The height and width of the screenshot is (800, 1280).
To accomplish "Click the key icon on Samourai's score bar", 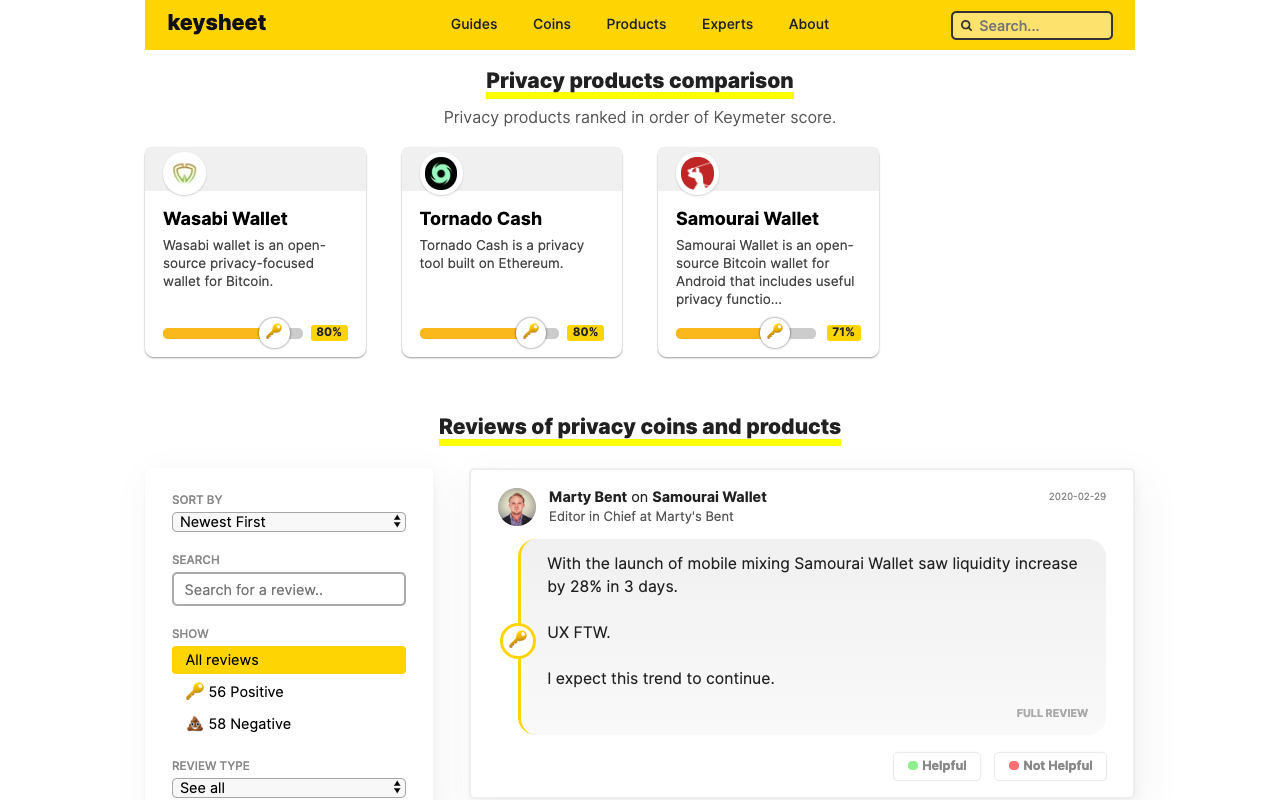I will coord(774,332).
